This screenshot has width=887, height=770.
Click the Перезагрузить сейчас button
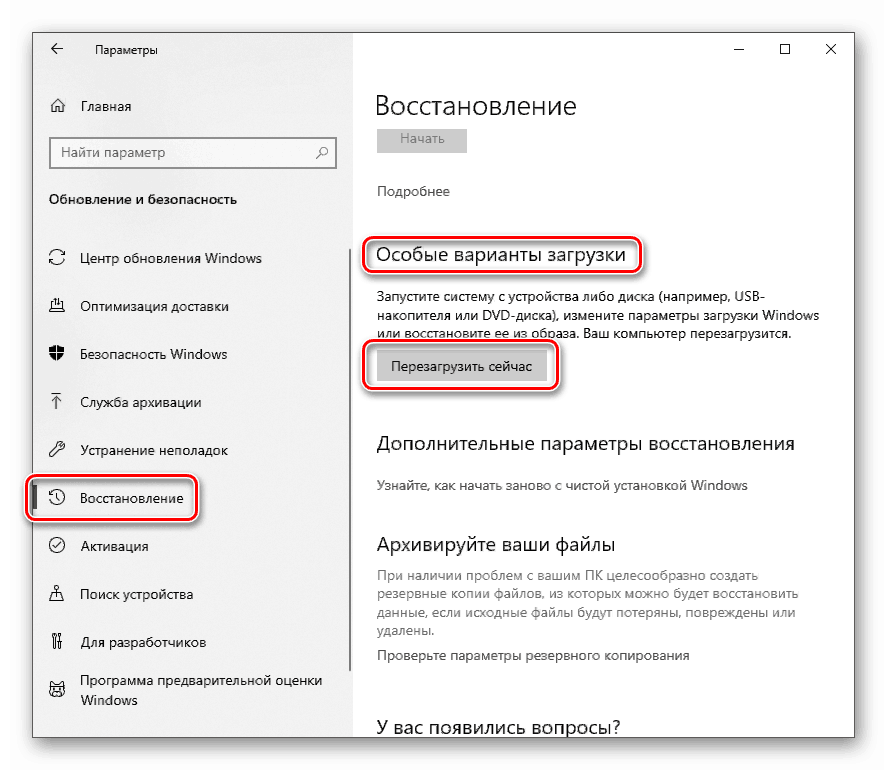point(462,367)
